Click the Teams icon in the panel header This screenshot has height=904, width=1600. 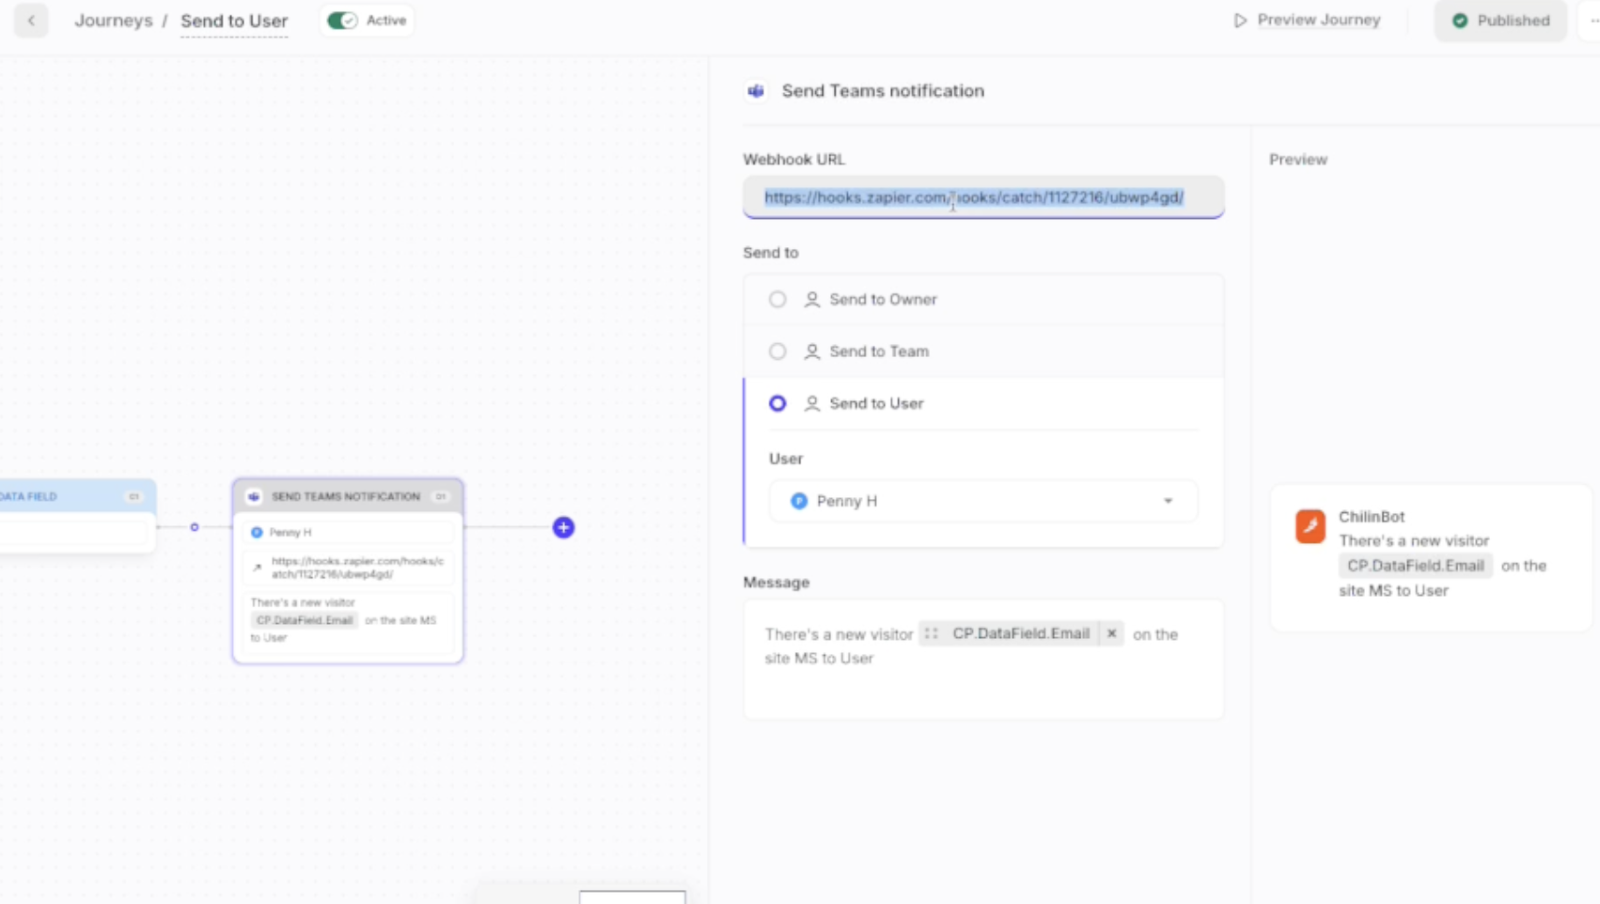(x=756, y=91)
